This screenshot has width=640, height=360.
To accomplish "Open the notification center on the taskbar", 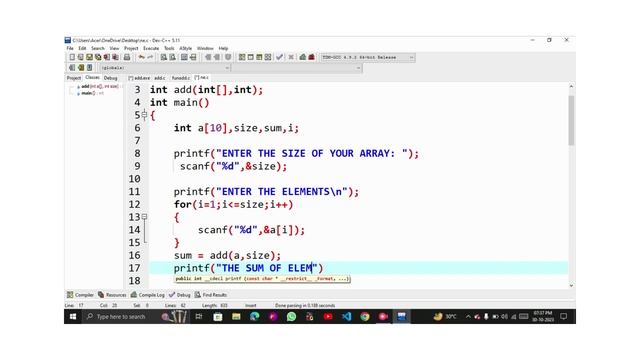I will (564, 316).
